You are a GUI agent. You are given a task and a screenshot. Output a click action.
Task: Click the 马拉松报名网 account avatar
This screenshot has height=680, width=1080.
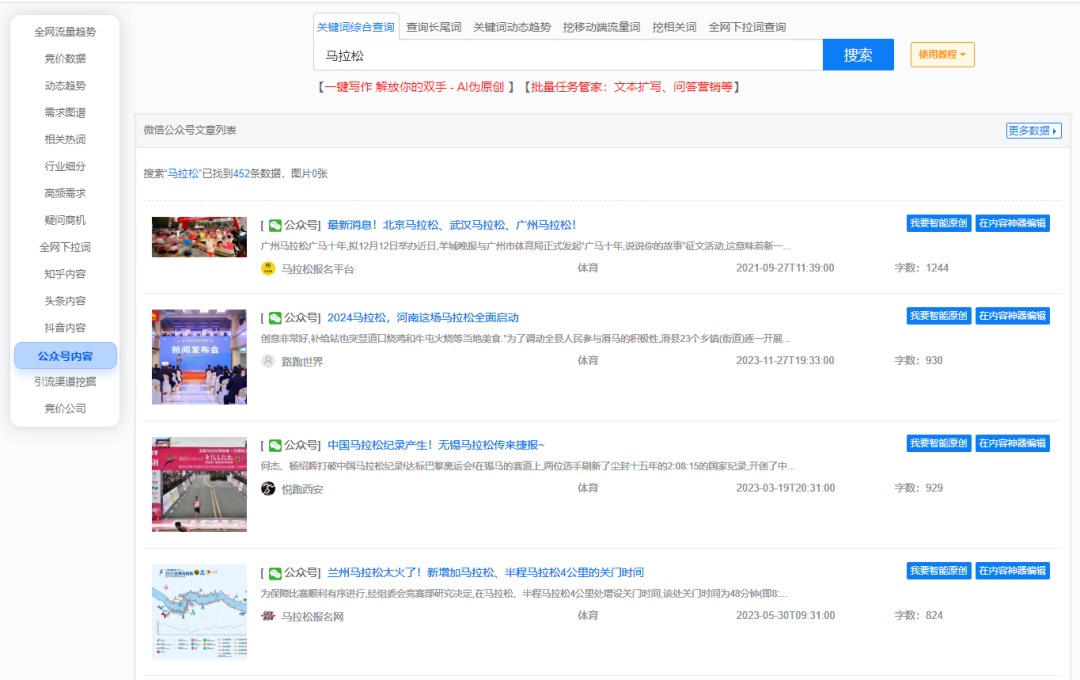tap(268, 616)
